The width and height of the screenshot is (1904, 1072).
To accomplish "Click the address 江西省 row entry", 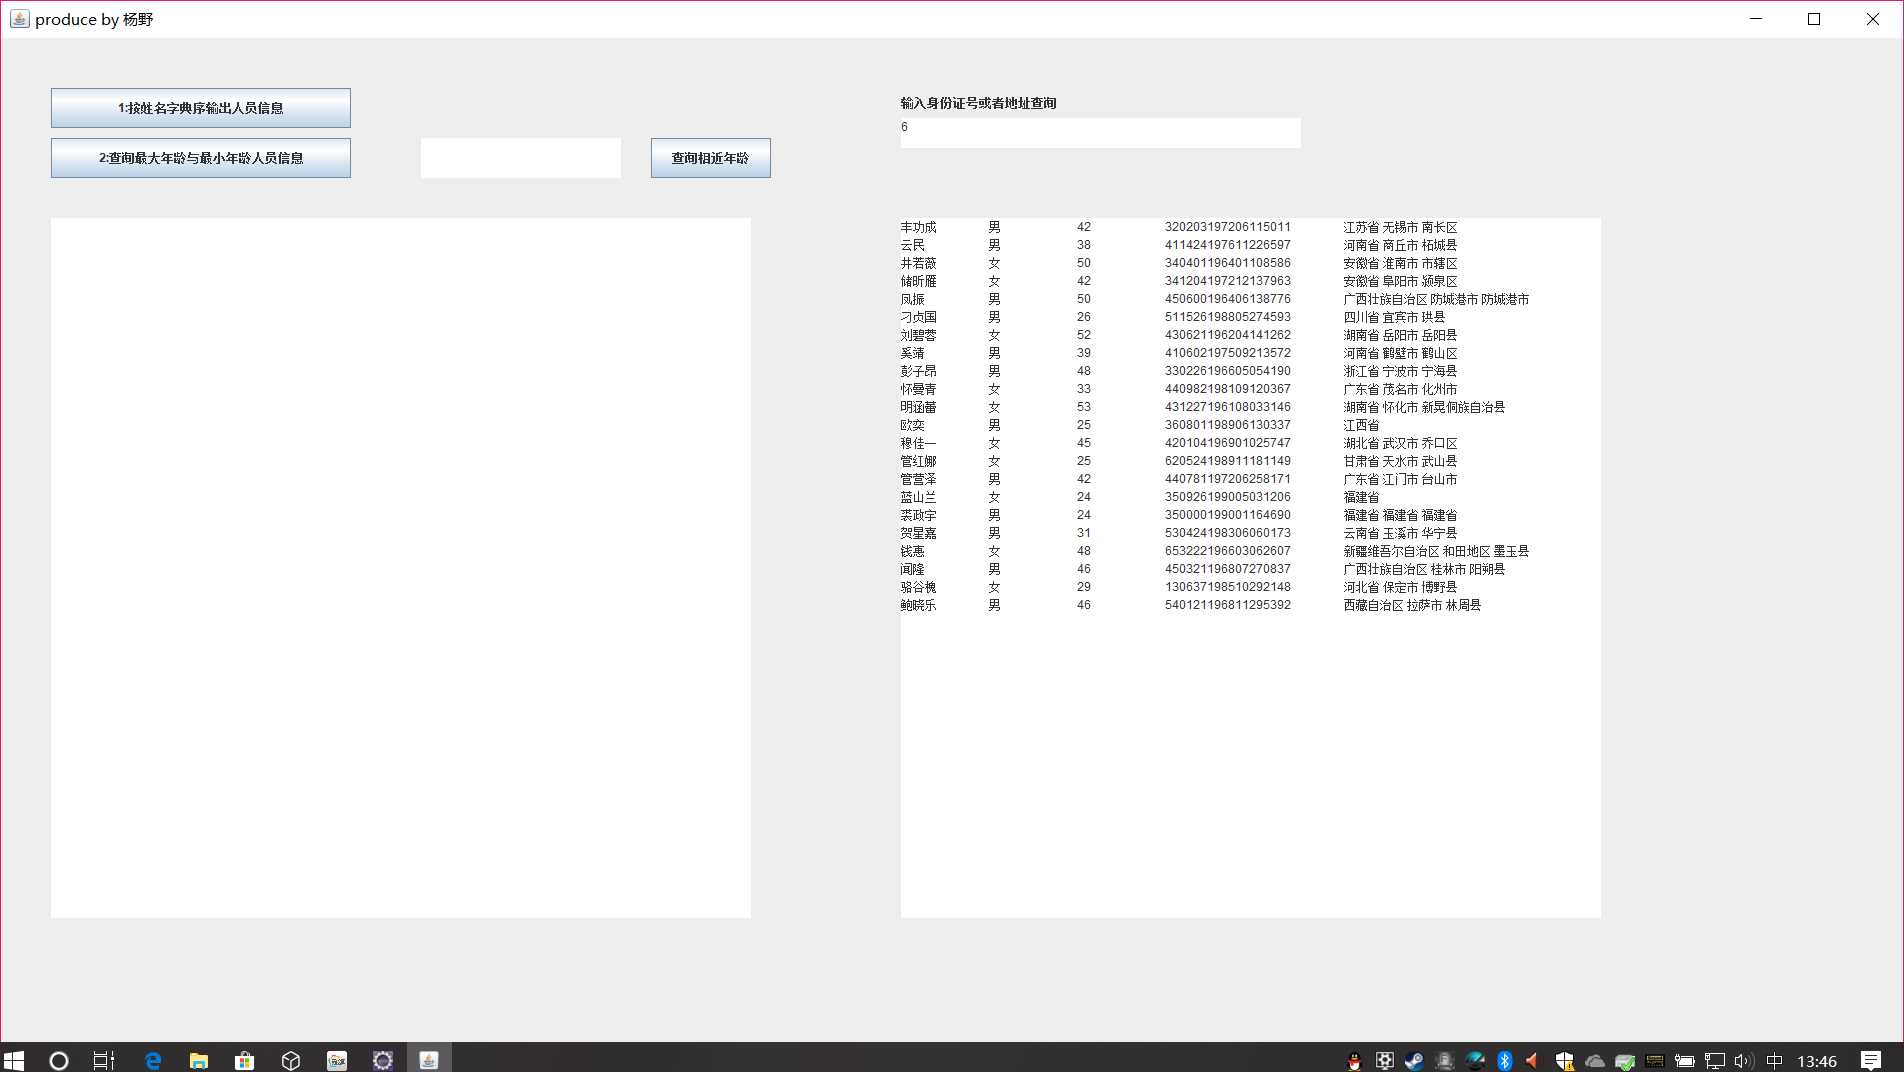I will point(1361,425).
